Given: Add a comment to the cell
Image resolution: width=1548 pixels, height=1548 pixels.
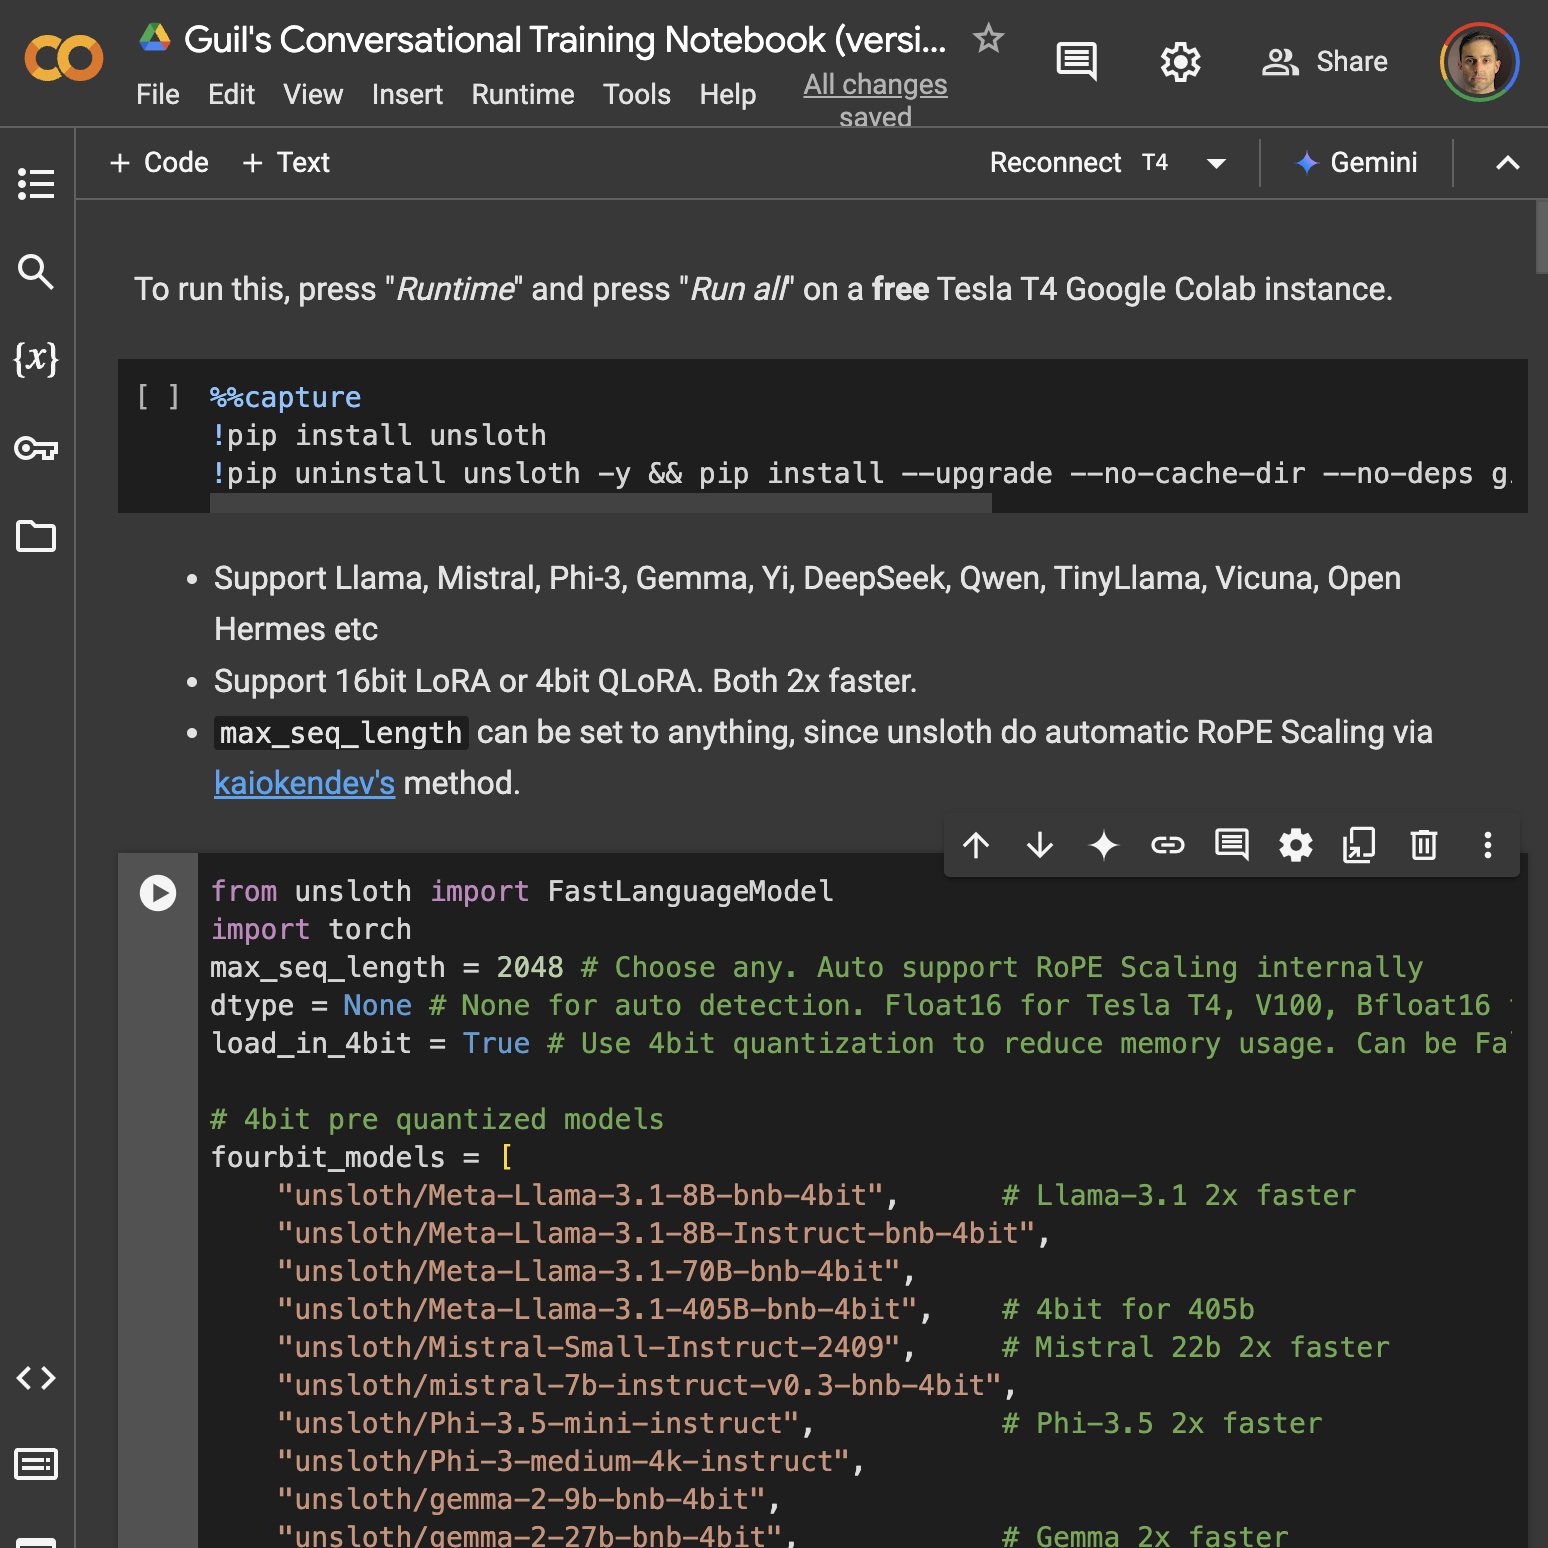Looking at the screenshot, I should point(1232,845).
